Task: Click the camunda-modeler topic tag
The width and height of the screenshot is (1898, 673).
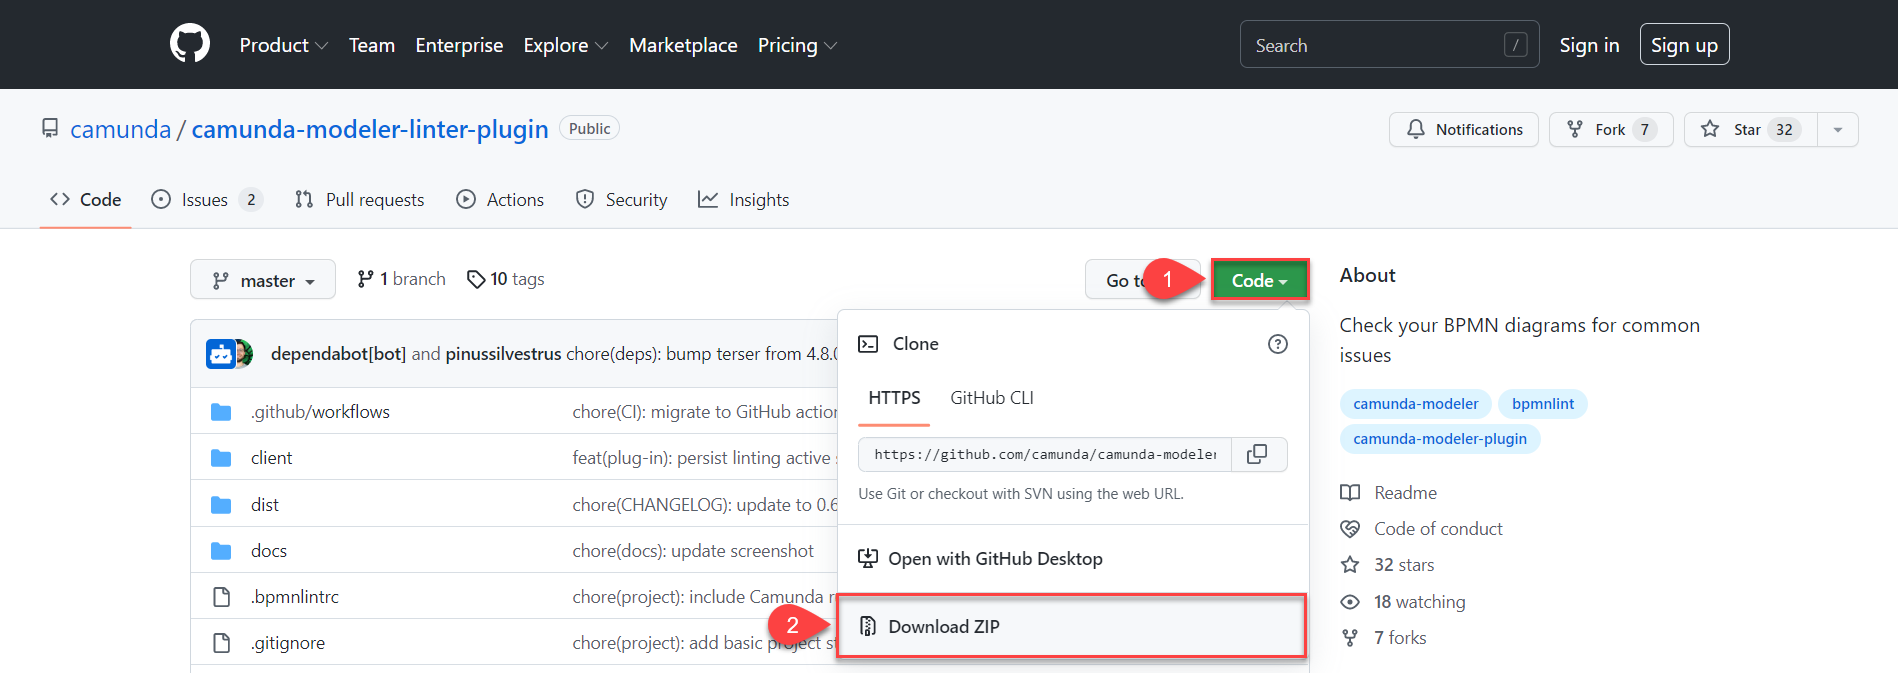Action: pyautogui.click(x=1415, y=404)
